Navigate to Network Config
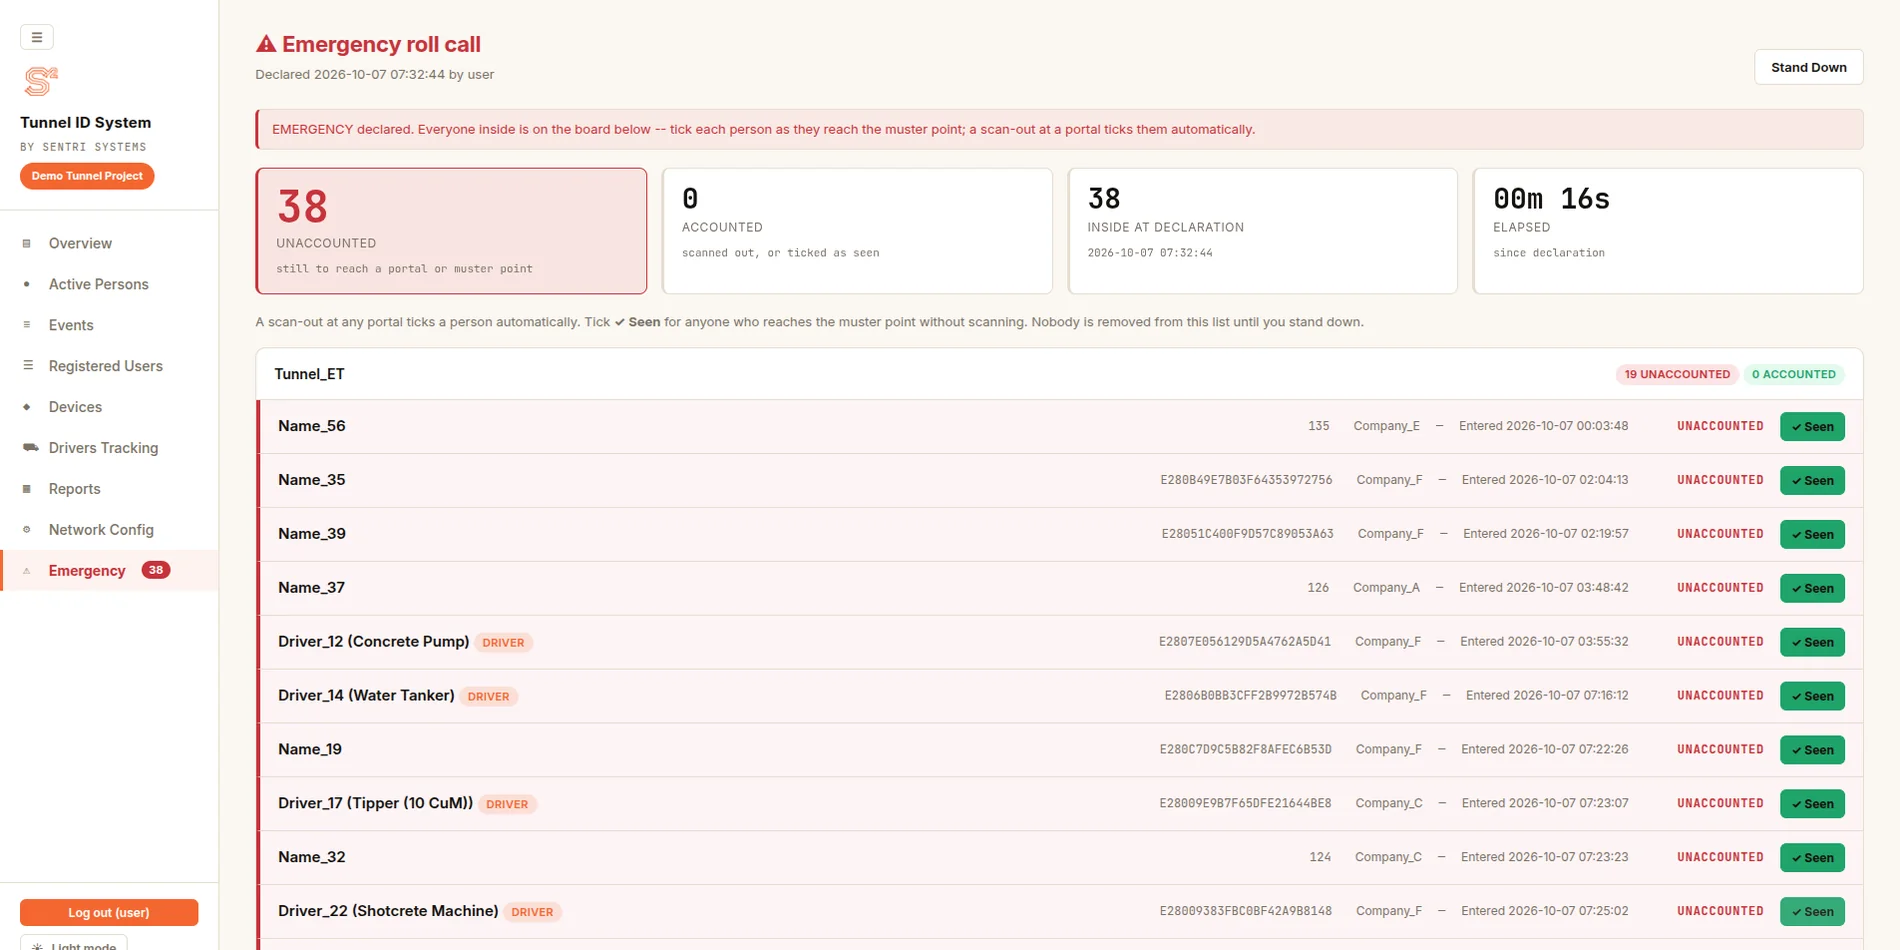The height and width of the screenshot is (950, 1900). 109,530
